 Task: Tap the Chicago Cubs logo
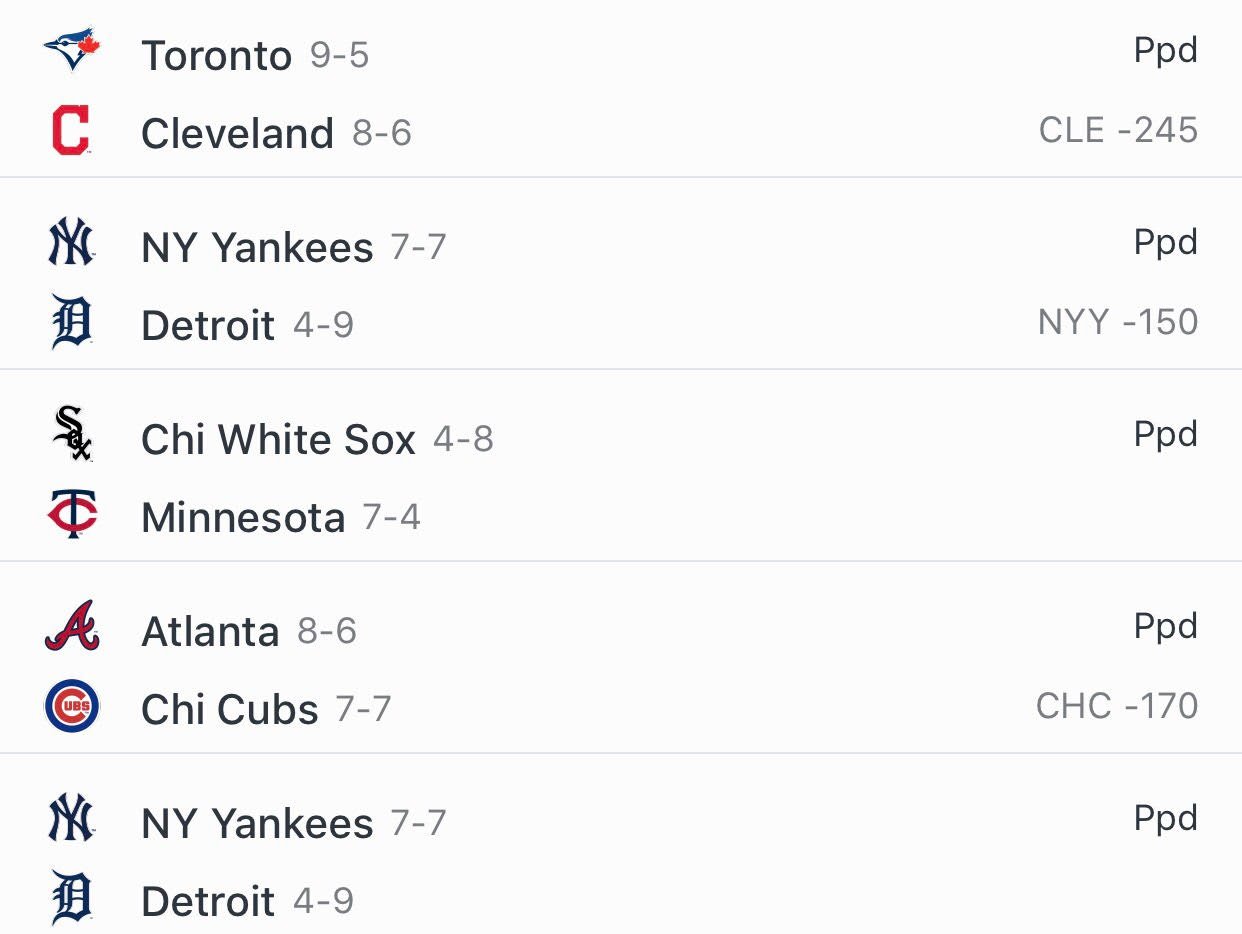(72, 706)
